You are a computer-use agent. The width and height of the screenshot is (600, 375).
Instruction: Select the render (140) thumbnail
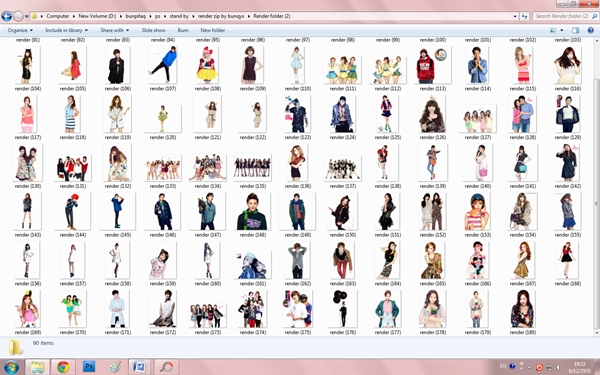(x=478, y=162)
